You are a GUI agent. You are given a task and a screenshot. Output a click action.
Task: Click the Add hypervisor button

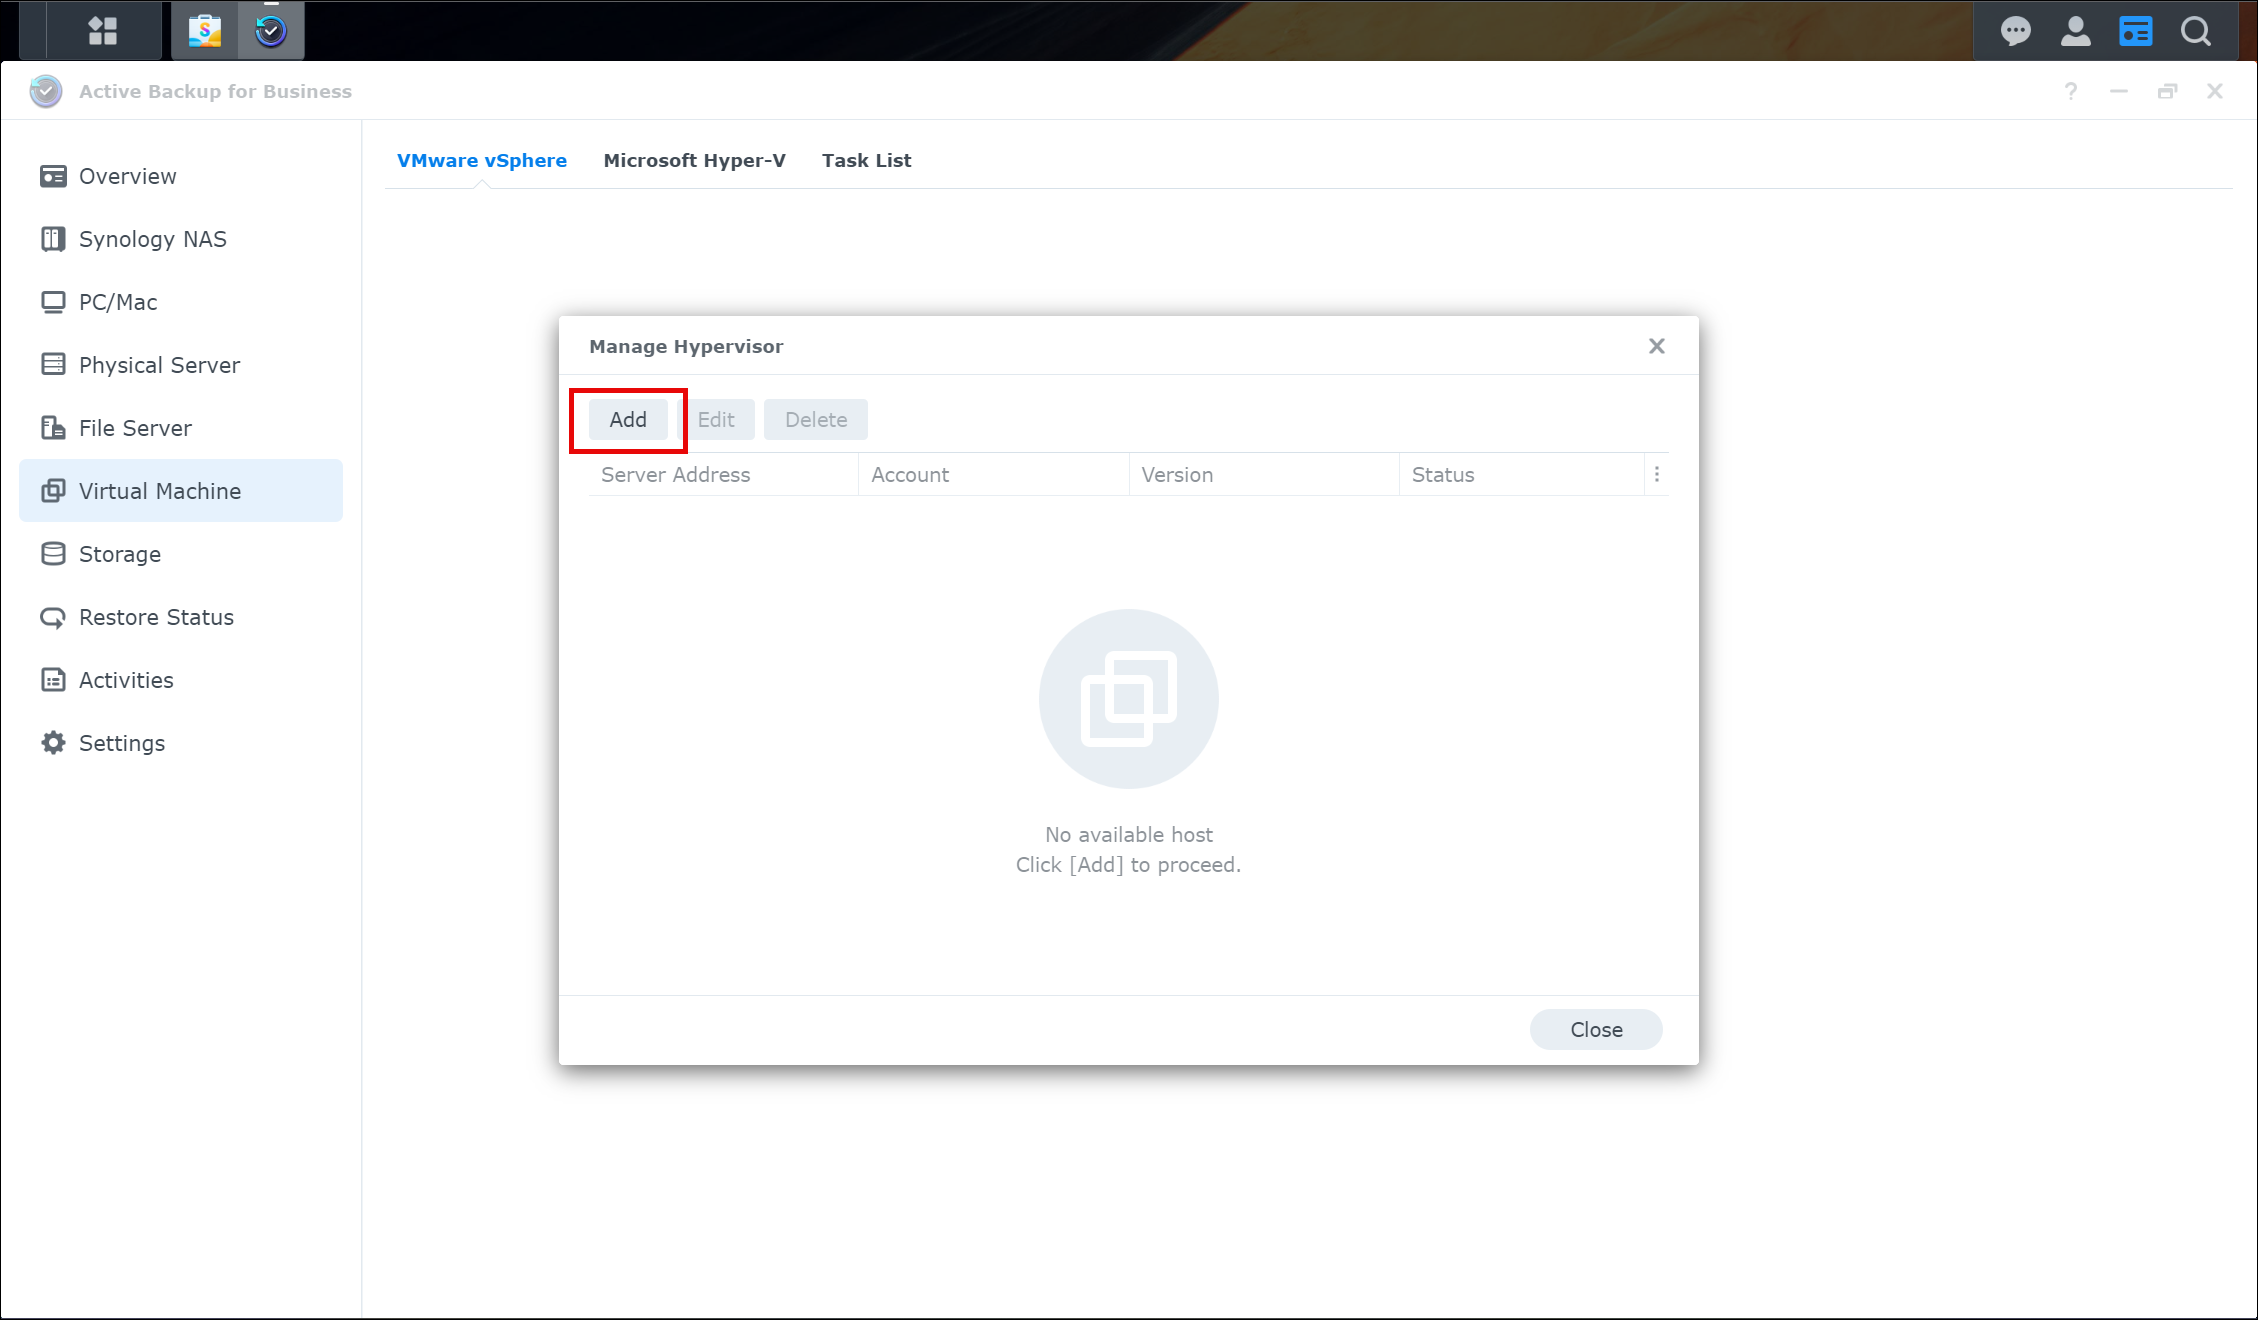click(x=628, y=420)
